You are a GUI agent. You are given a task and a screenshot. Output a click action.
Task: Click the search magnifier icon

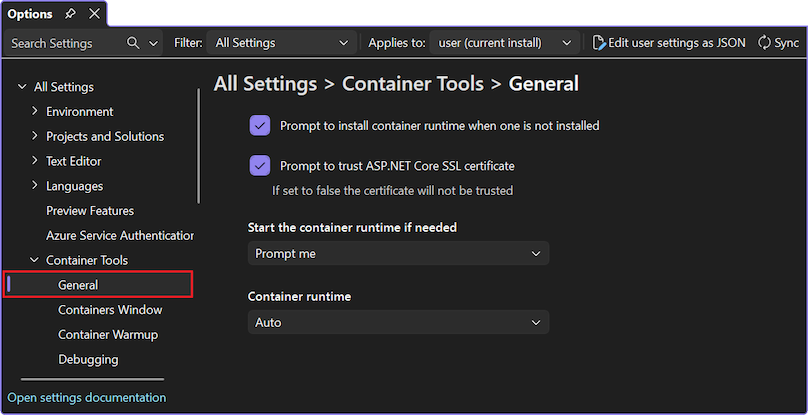pyautogui.click(x=133, y=43)
